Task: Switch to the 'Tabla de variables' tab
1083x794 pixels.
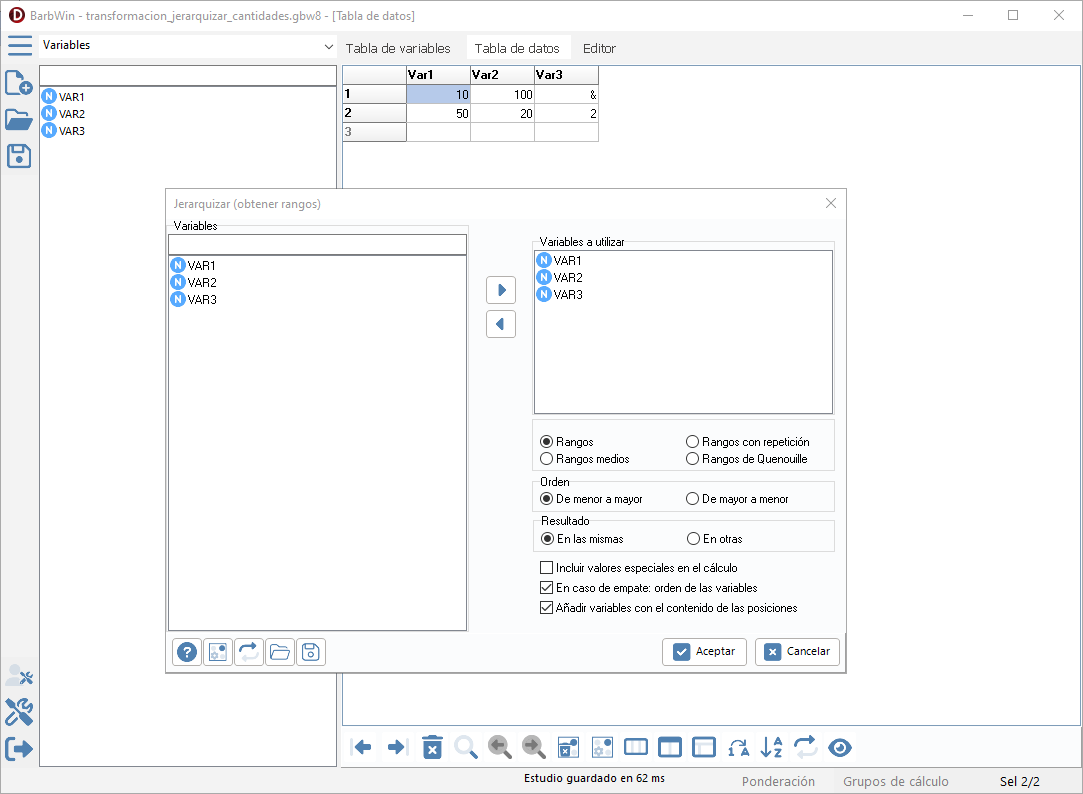Action: [398, 48]
